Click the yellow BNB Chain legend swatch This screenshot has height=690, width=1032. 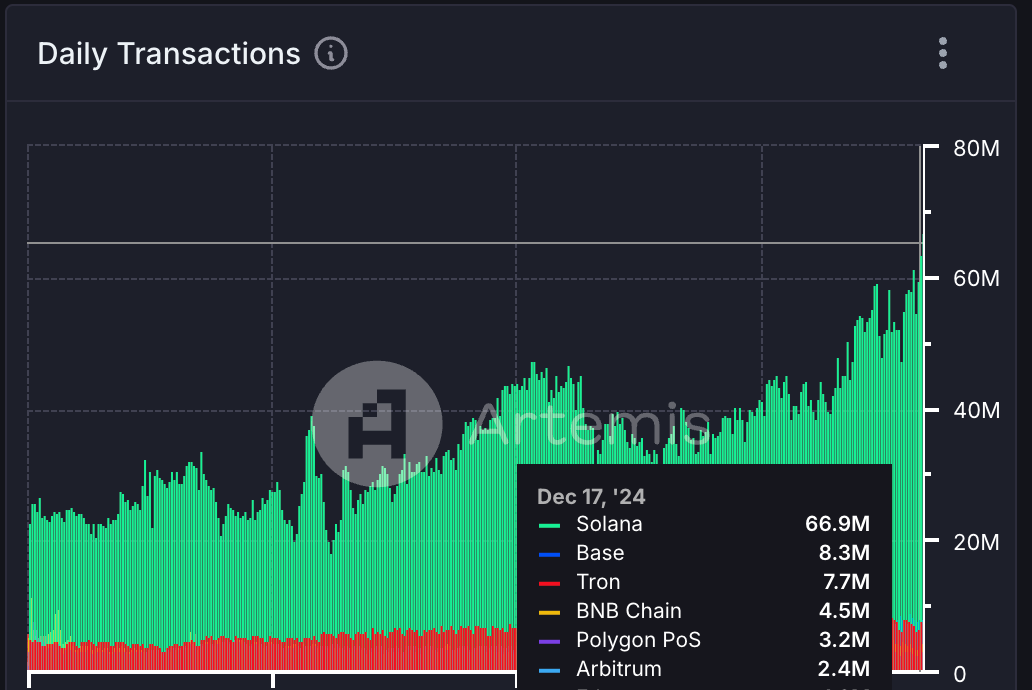tap(549, 612)
